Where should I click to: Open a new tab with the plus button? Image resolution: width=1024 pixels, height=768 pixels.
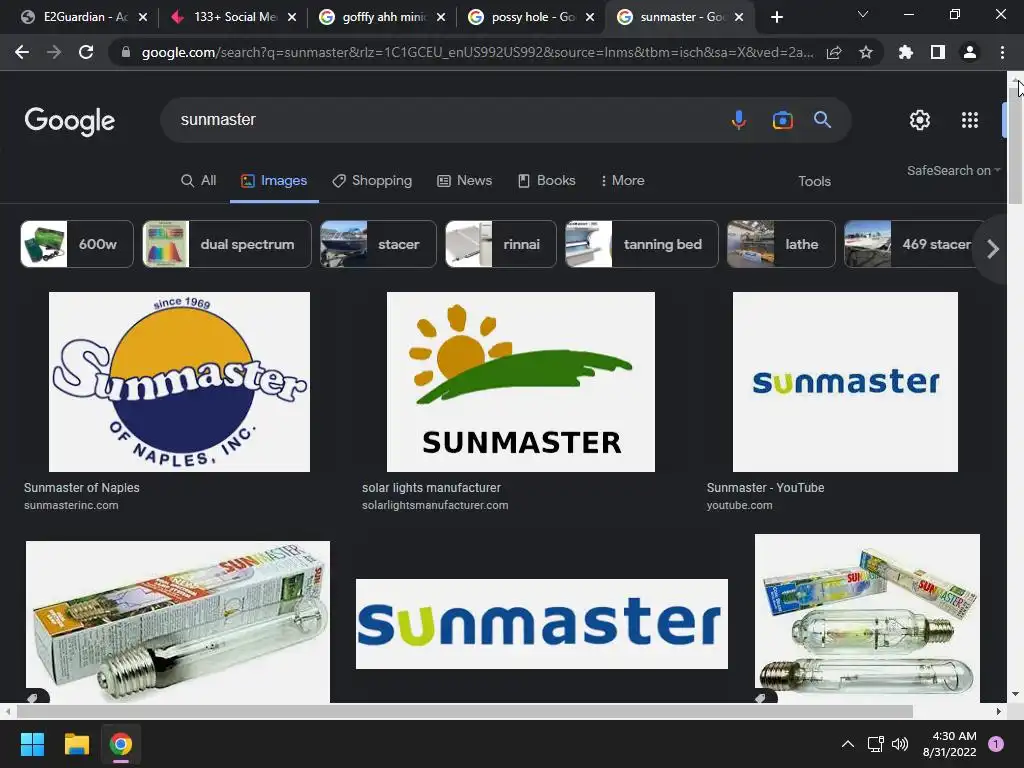[x=776, y=17]
